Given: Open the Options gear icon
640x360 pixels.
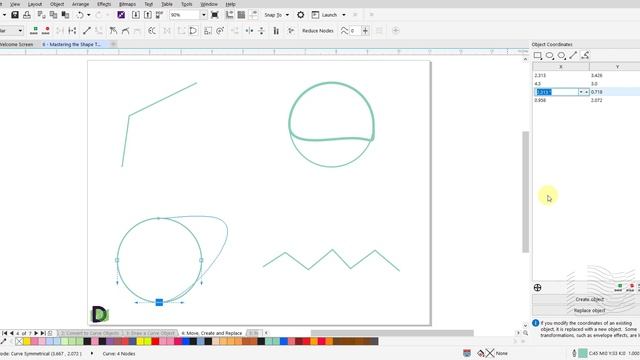Looking at the screenshot, I should (300, 15).
